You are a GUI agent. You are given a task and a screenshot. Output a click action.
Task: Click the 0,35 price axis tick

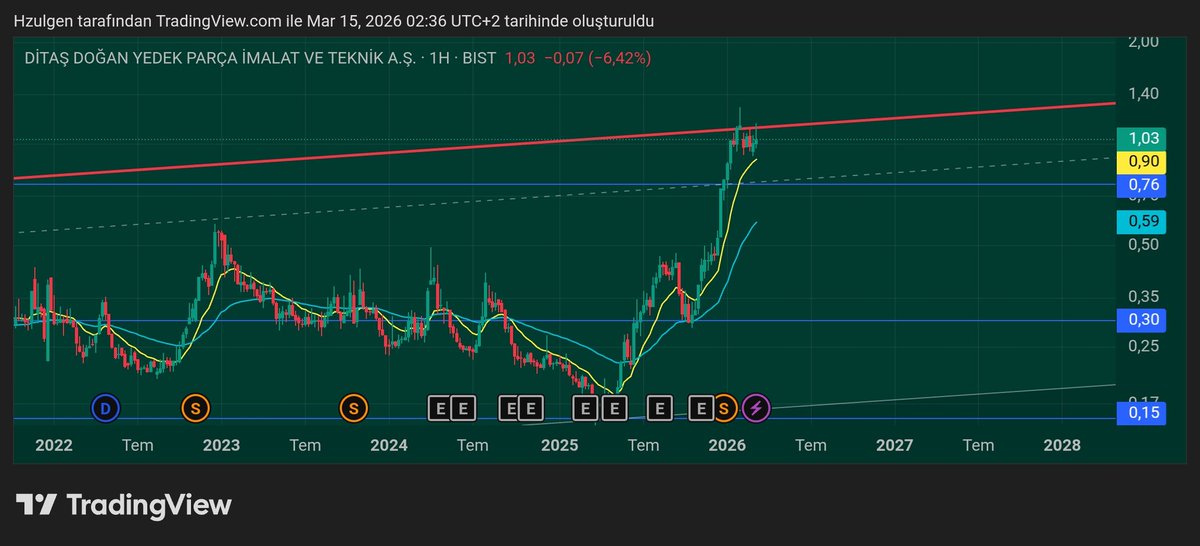click(1142, 297)
